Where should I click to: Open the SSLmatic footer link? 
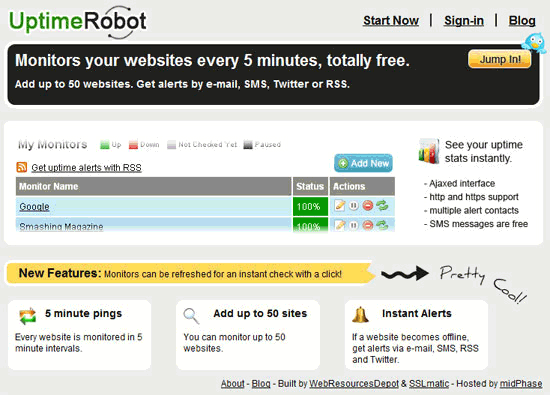pyautogui.click(x=429, y=384)
